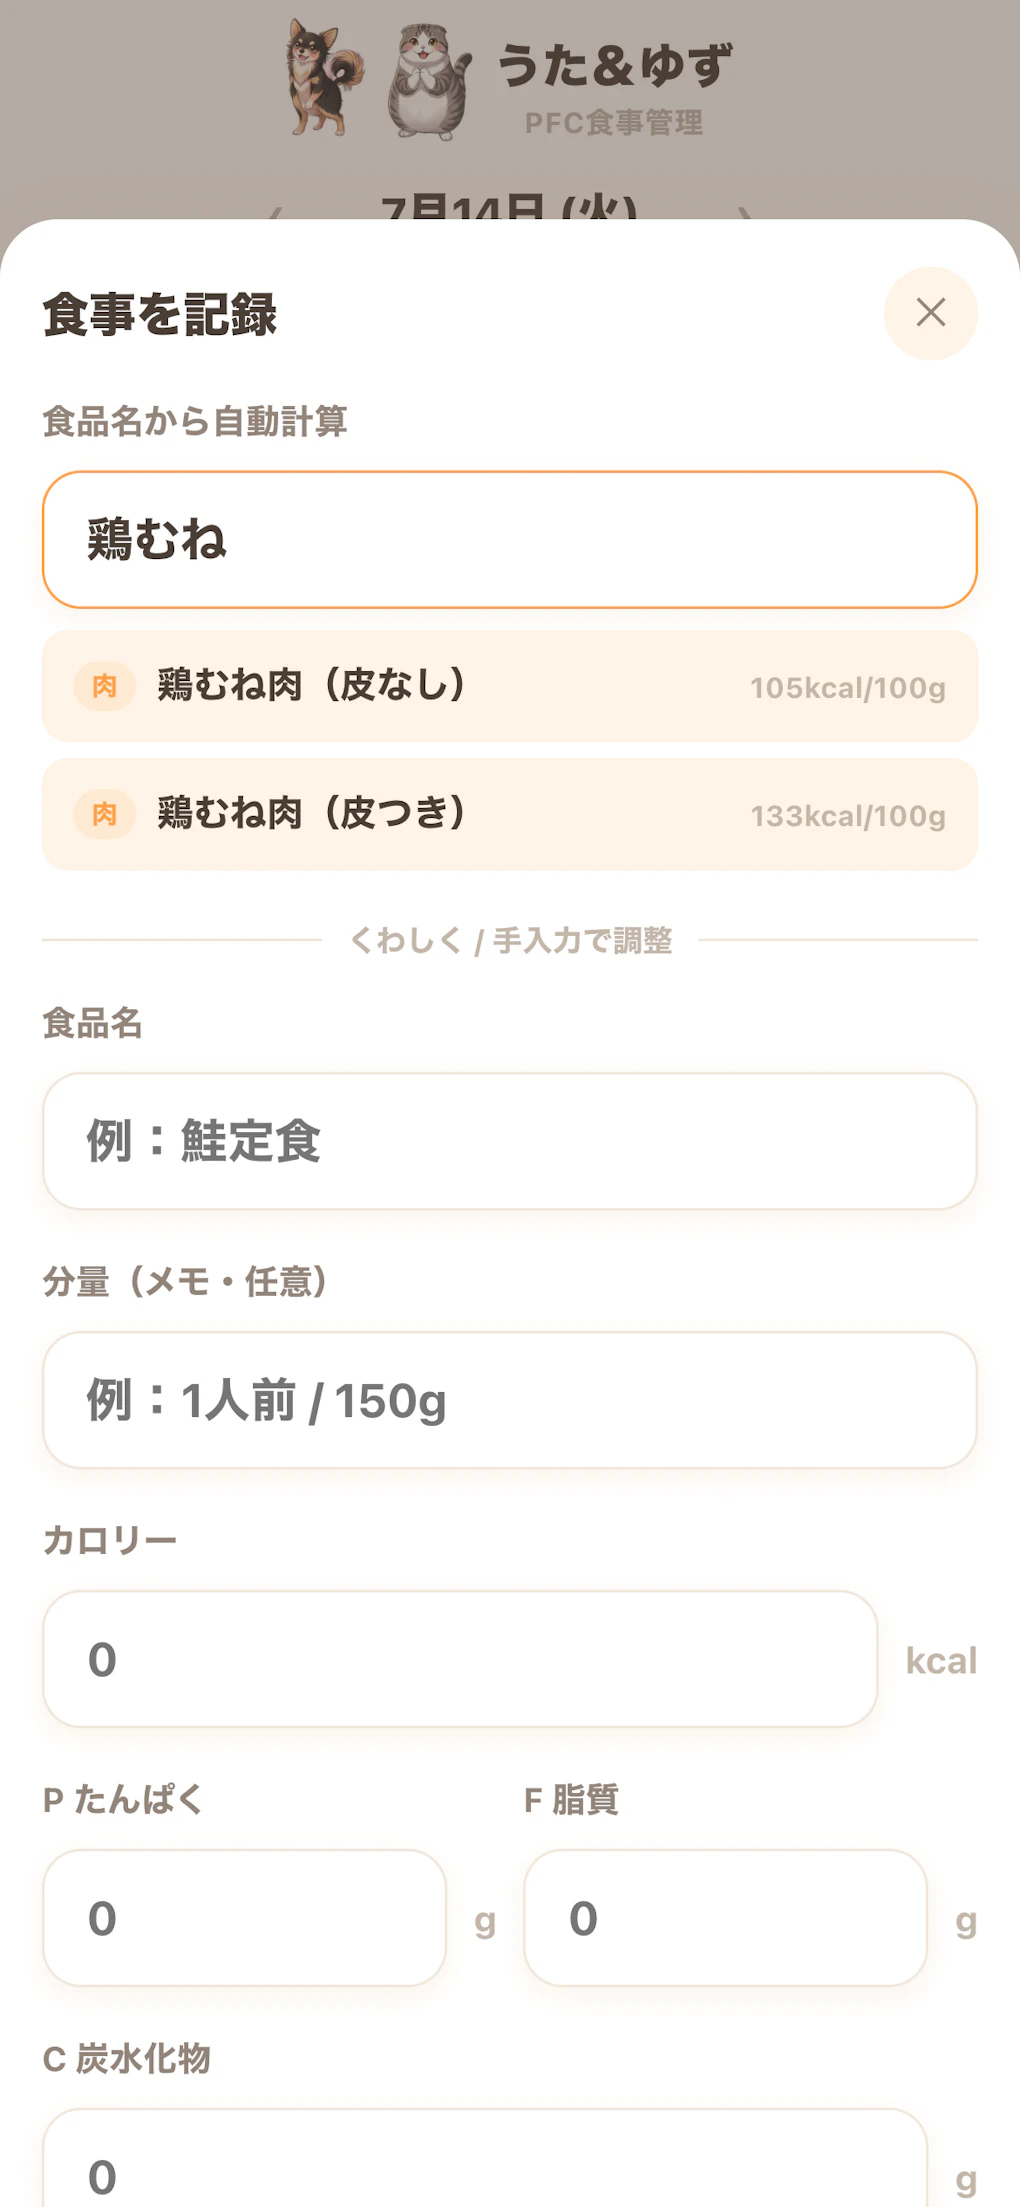Click the 肉 badge on 鶏むね肉（皮つき）
This screenshot has height=2207, width=1020.
point(104,814)
